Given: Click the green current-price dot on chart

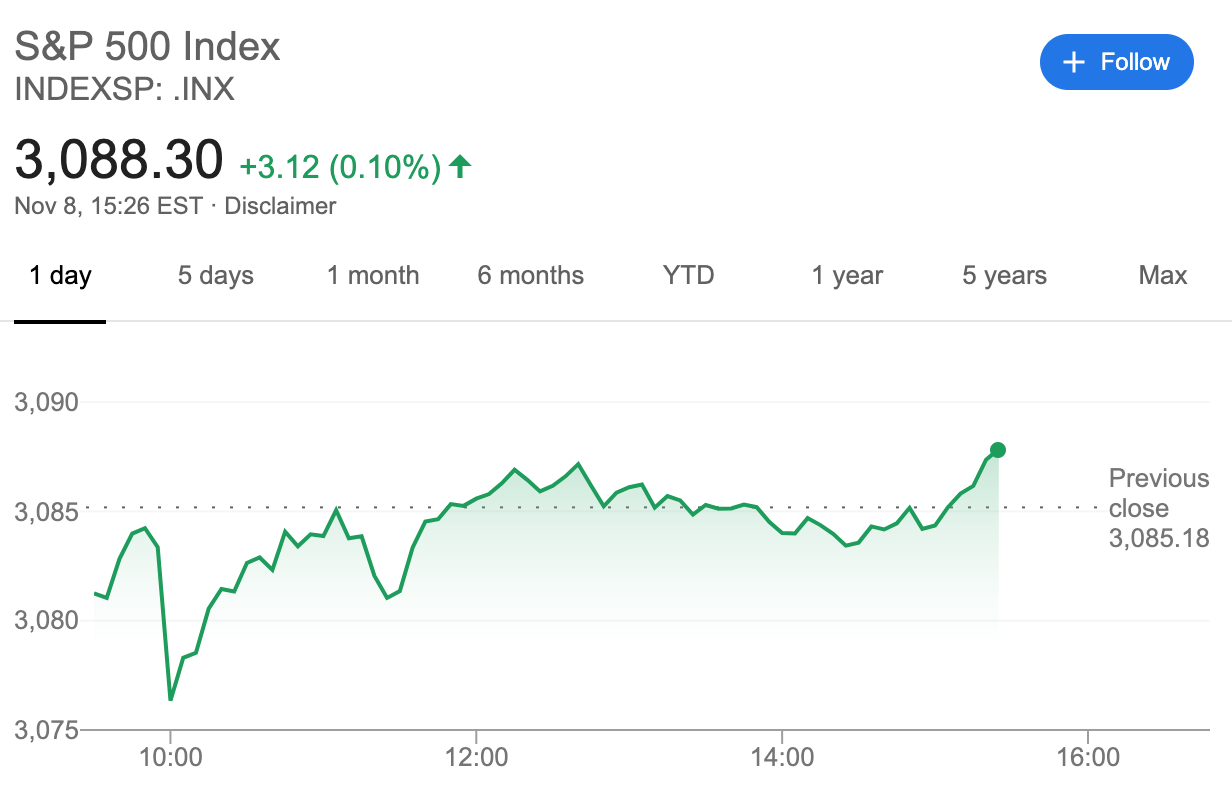Looking at the screenshot, I should [997, 450].
